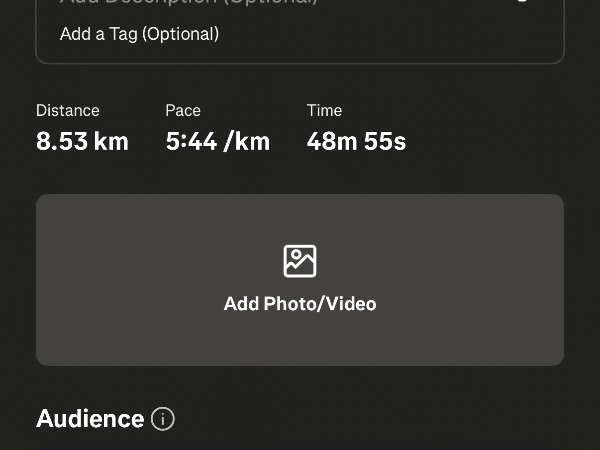This screenshot has height=450, width=600.
Task: Click the Time stat label
Action: (324, 111)
